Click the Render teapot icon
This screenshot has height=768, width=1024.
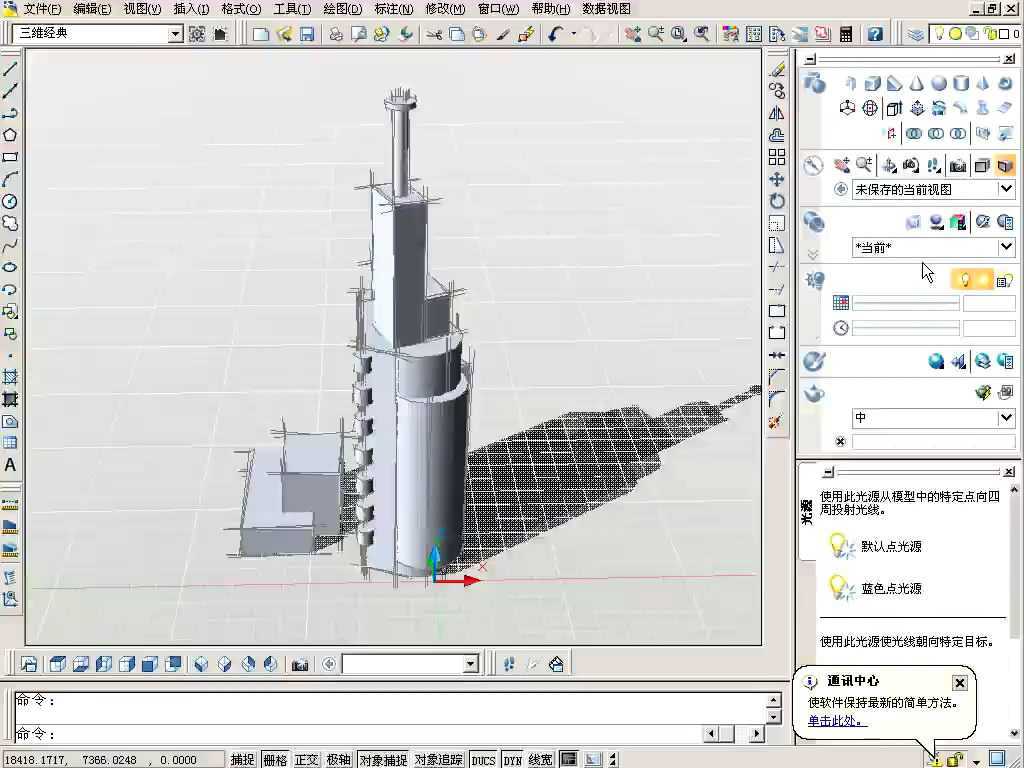(x=814, y=394)
